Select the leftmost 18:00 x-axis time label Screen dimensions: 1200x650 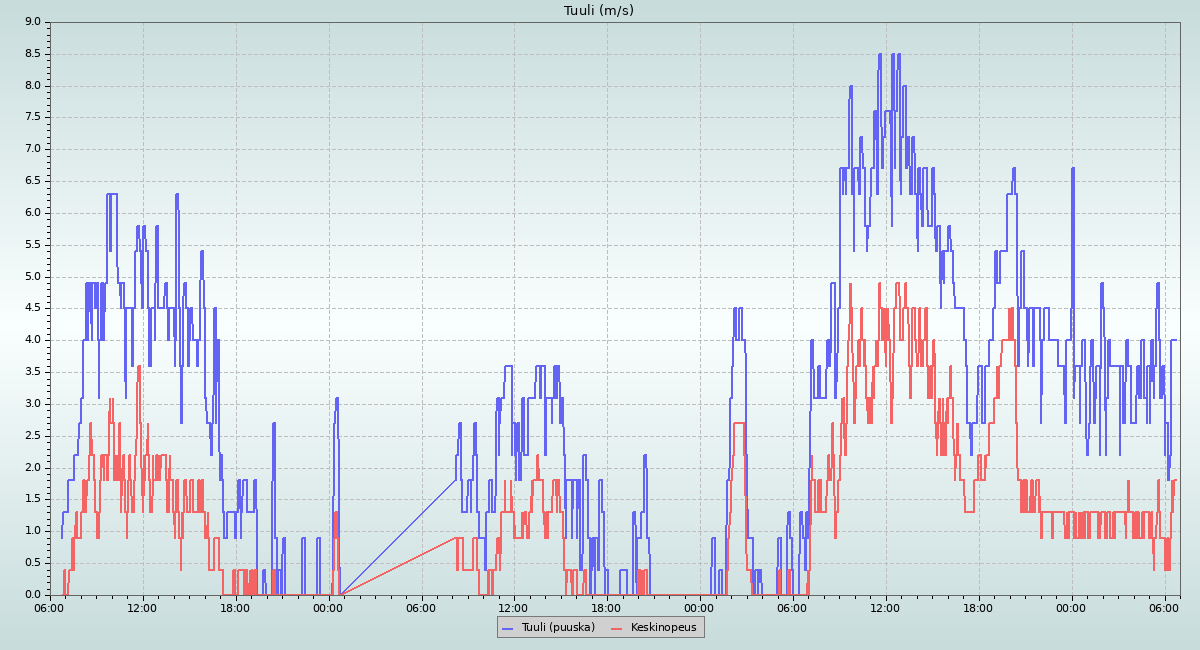point(235,607)
